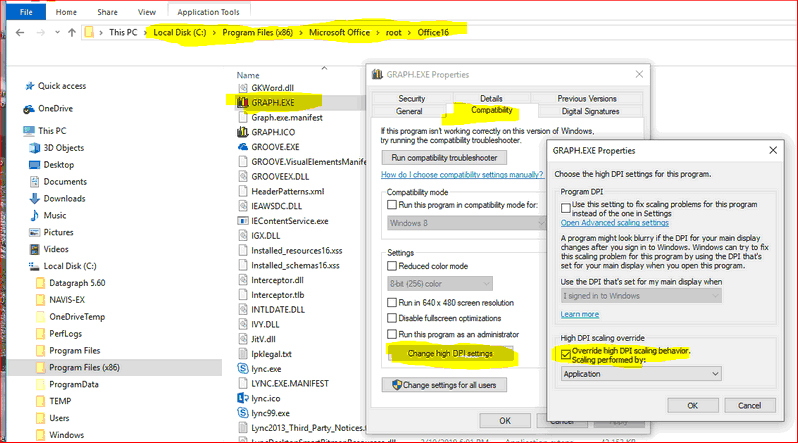
Task: Click the OneDrive cloud icon
Action: [28, 109]
